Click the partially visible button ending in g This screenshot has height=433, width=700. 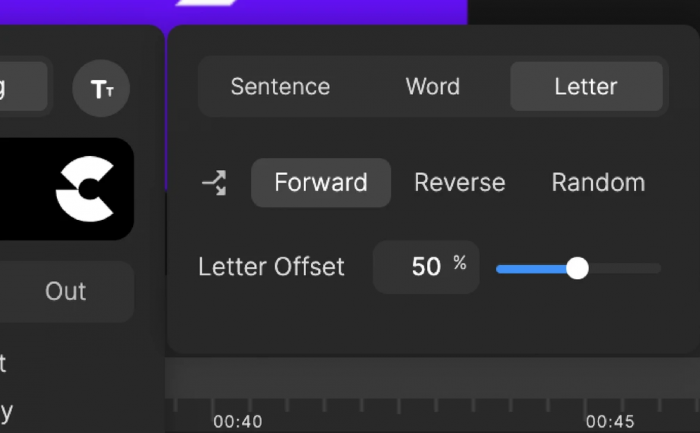pyautogui.click(x=22, y=87)
